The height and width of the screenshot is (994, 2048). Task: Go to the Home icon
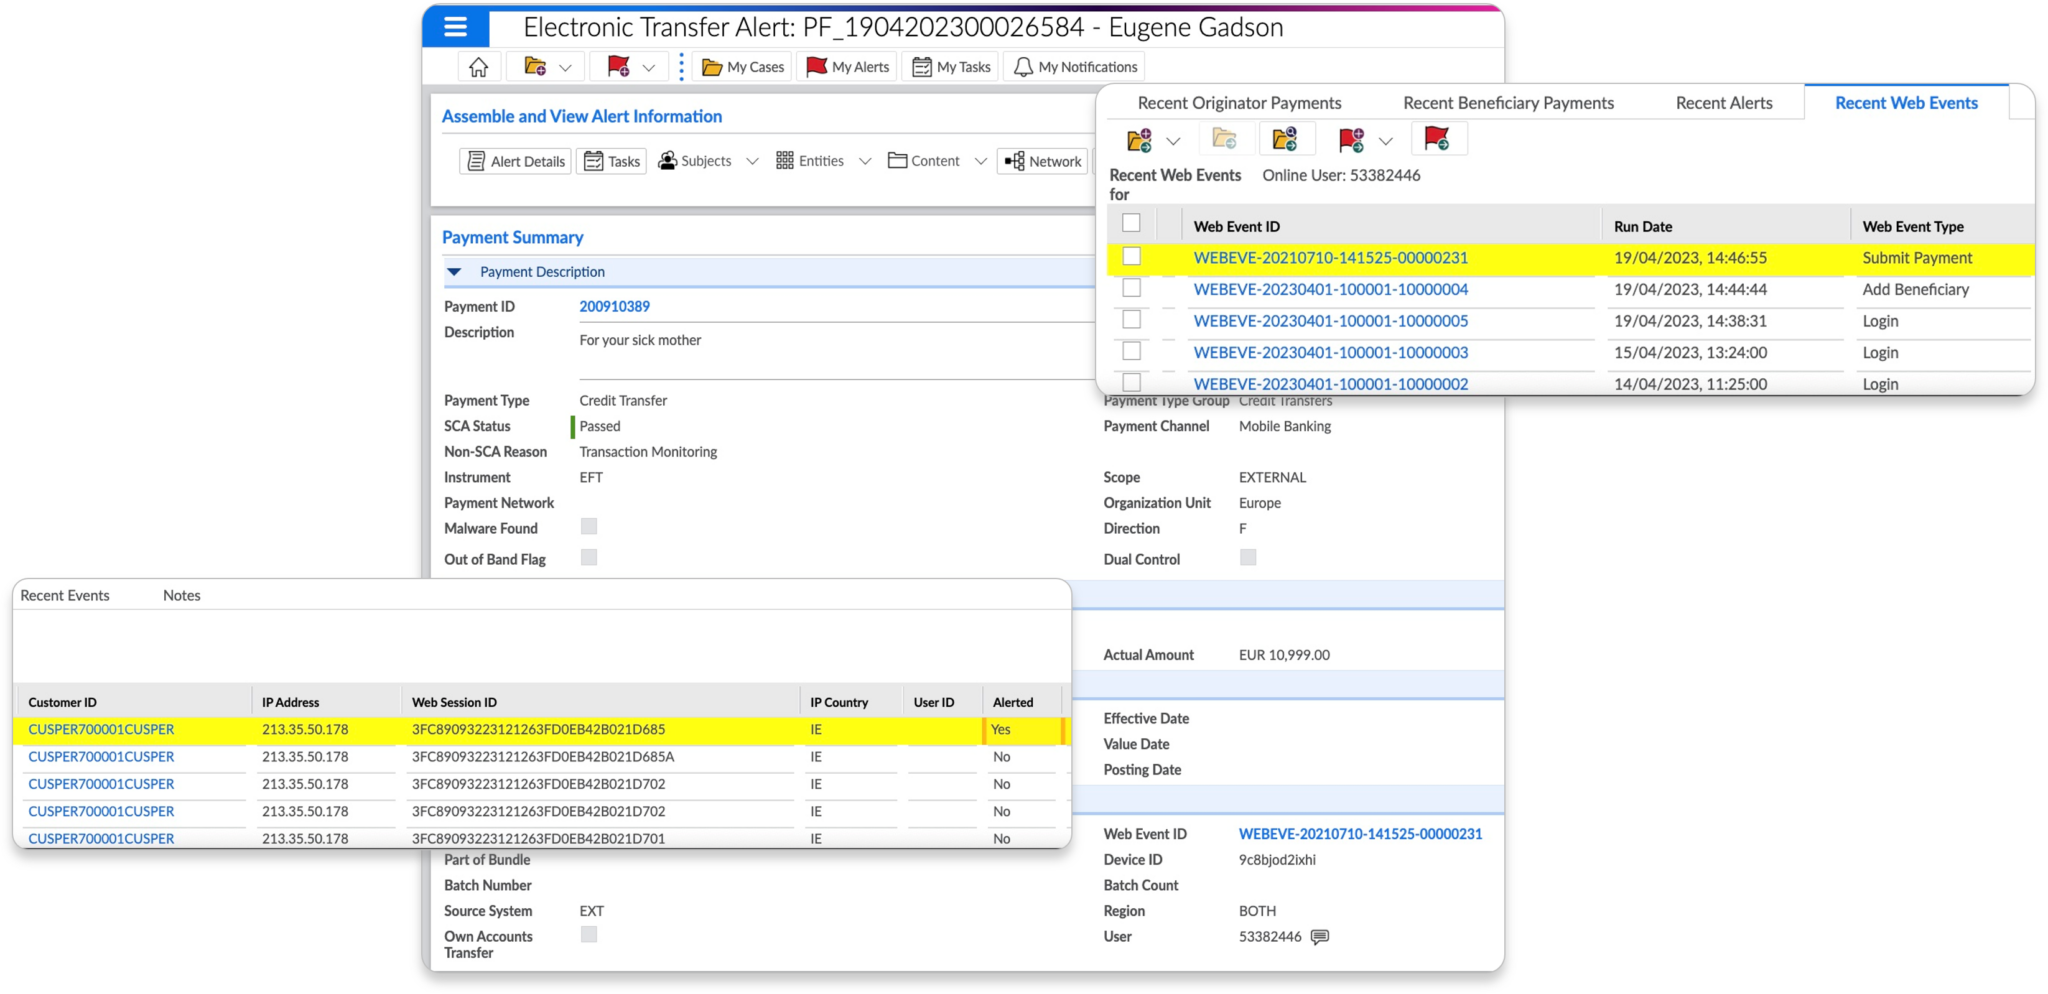click(478, 67)
